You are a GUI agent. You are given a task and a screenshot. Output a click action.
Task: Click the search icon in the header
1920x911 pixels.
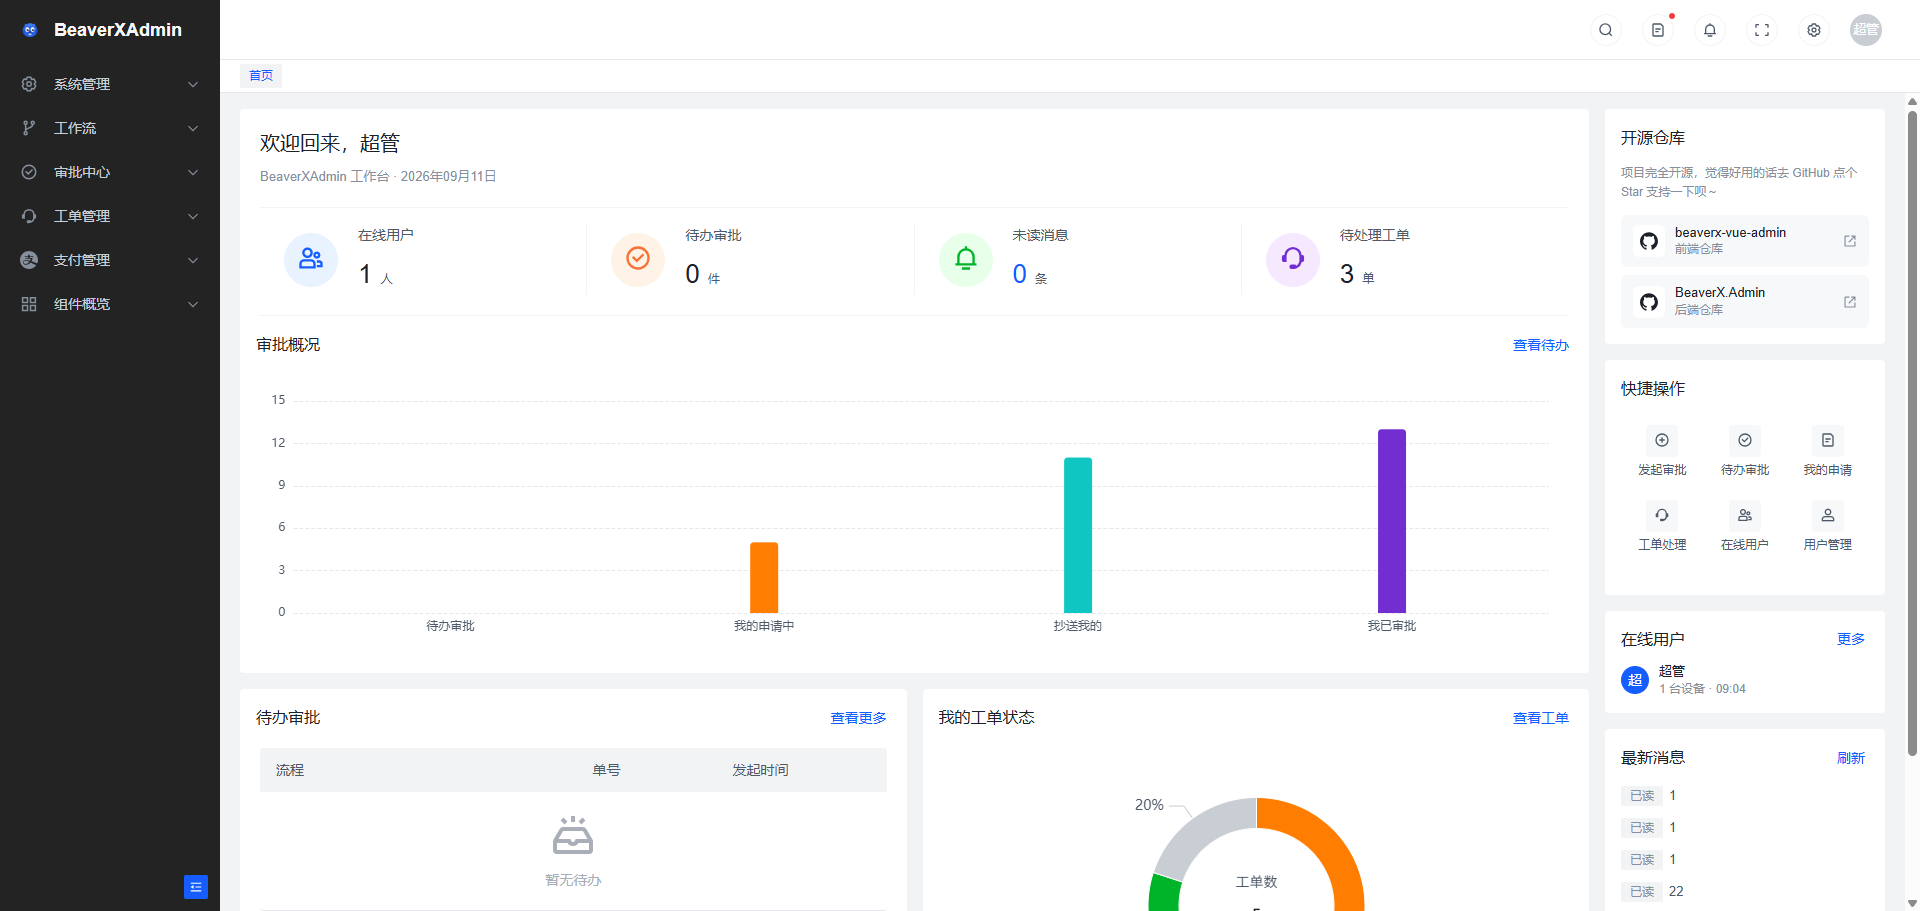point(1606,30)
